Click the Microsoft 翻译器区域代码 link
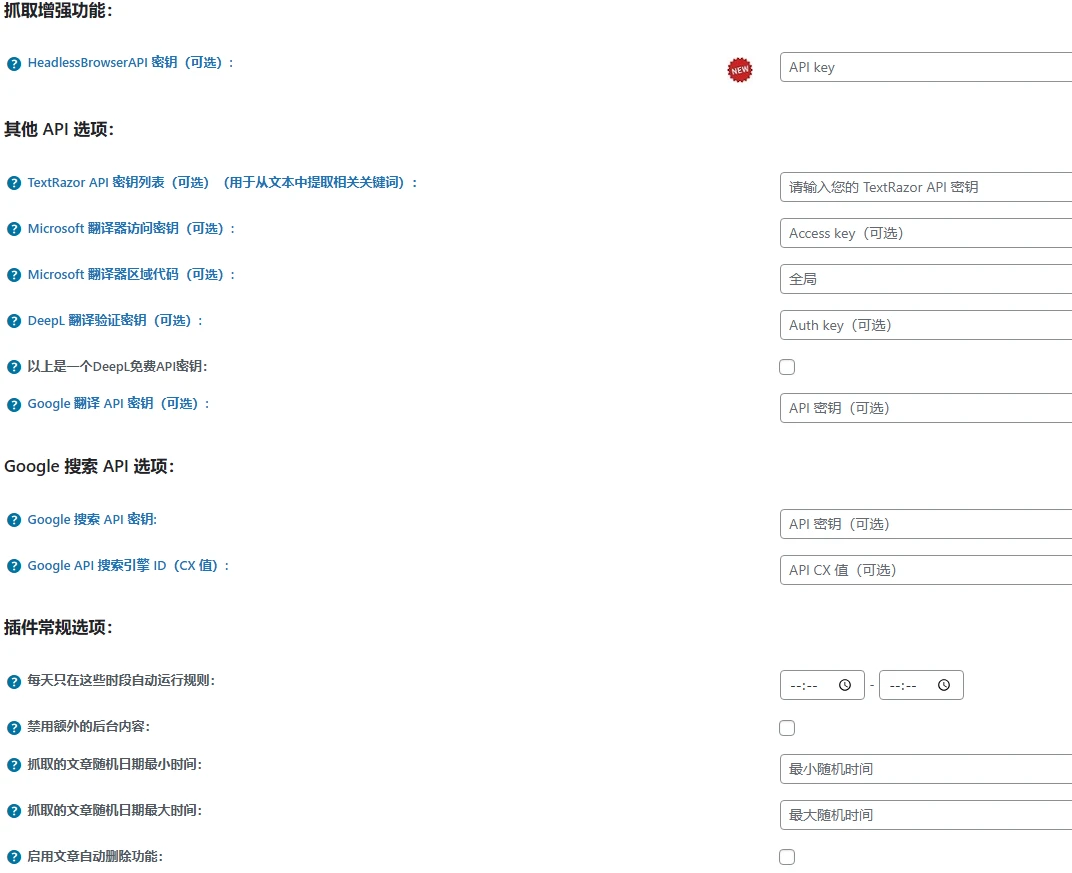The height and width of the screenshot is (873, 1072). (x=105, y=275)
